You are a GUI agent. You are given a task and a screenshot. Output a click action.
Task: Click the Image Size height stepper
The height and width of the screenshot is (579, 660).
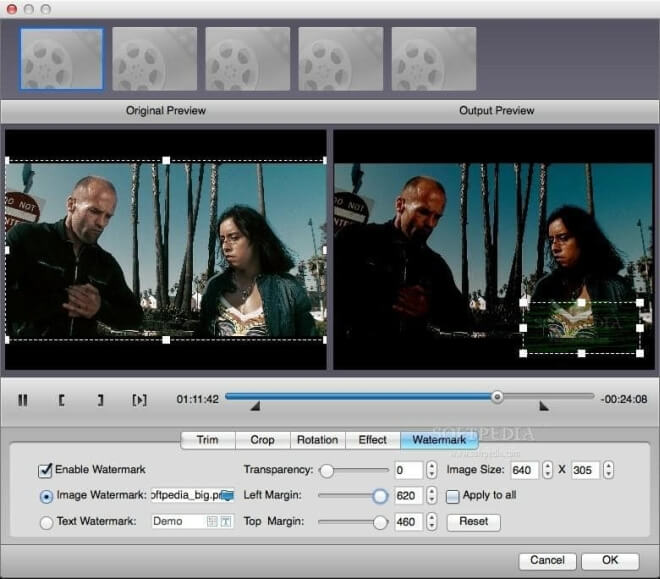608,470
